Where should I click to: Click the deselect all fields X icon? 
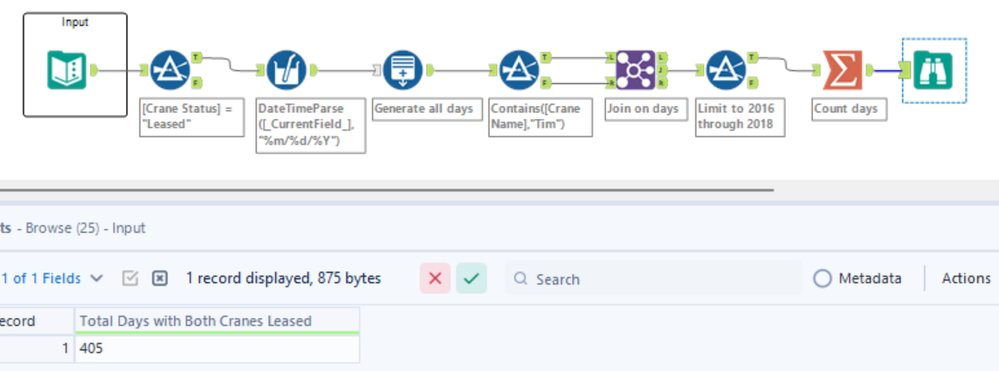click(x=160, y=279)
